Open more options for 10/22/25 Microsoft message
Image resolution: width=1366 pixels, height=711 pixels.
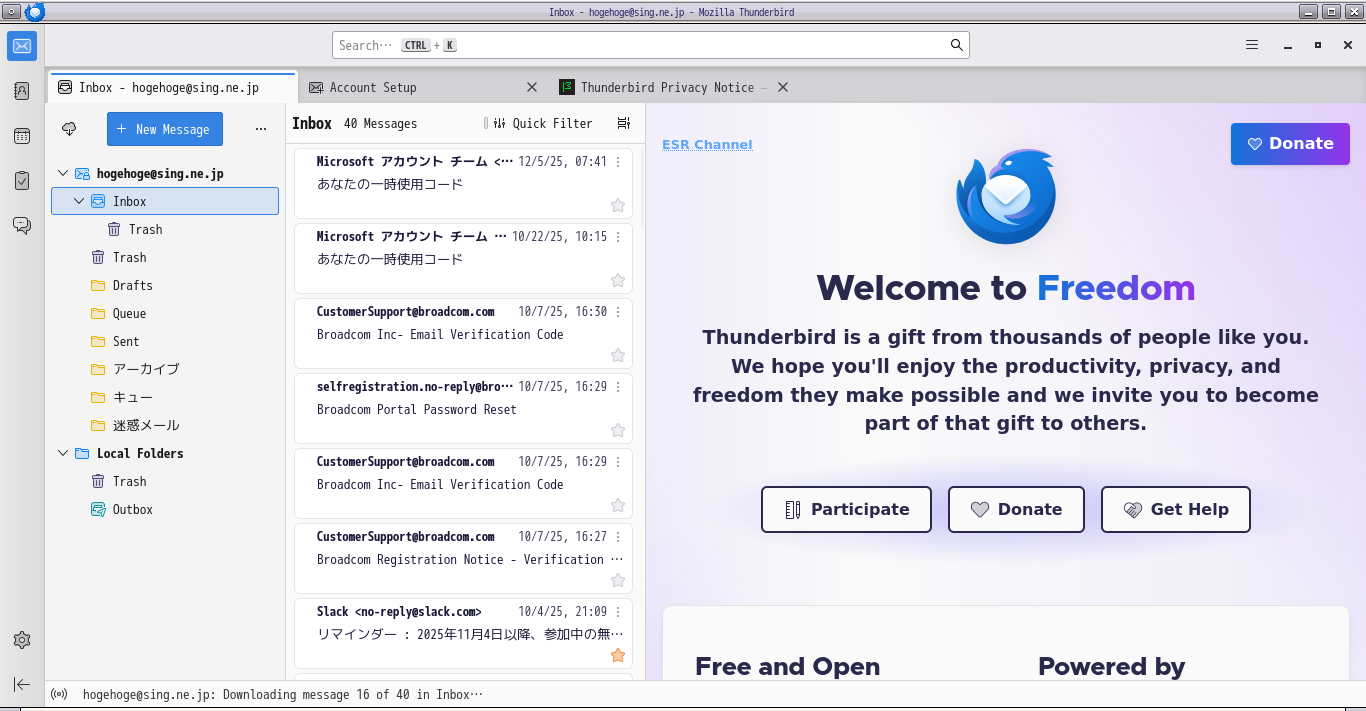(618, 237)
